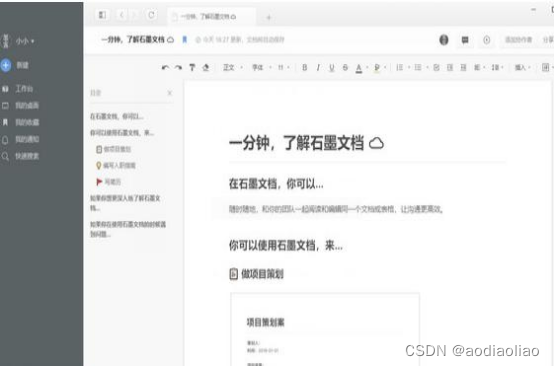Apply the text highlight color
This screenshot has width=554, height=366.
click(377, 68)
